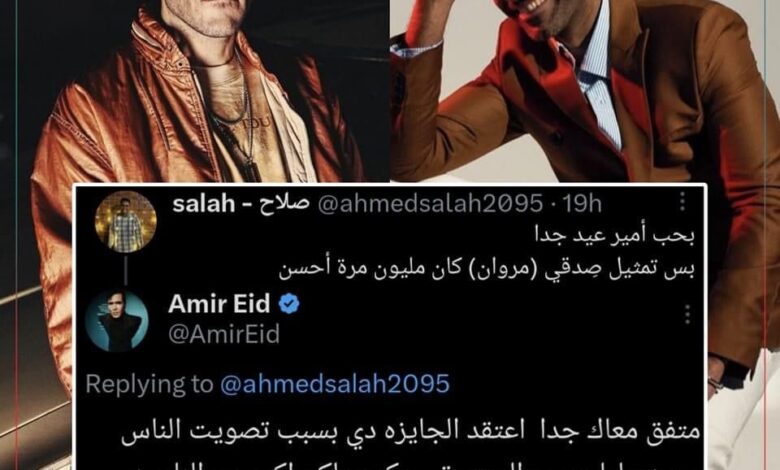Open the Amir Eid display name

pyautogui.click(x=219, y=303)
